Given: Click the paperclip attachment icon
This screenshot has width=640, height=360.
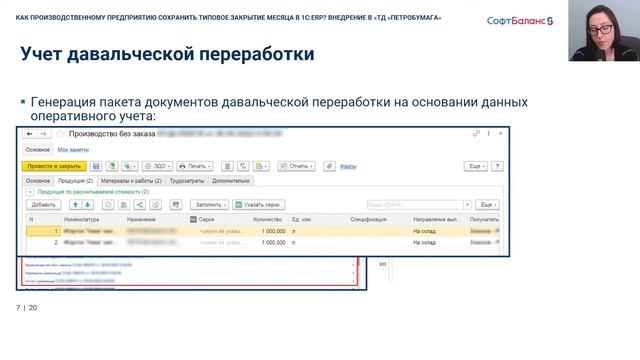Looking at the screenshot, I should tap(329, 166).
